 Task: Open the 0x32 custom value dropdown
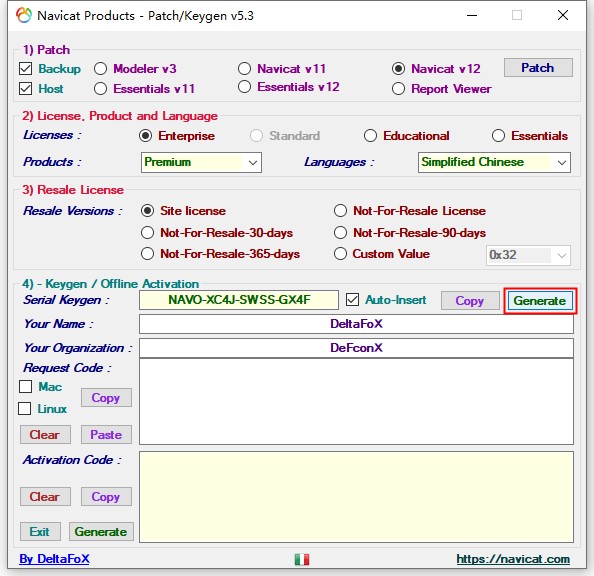click(x=528, y=255)
